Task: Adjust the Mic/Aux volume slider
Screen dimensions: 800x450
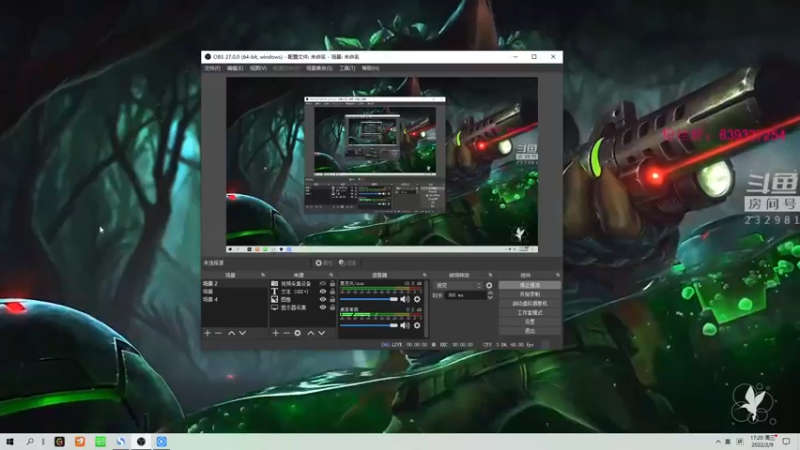Action: 369,299
